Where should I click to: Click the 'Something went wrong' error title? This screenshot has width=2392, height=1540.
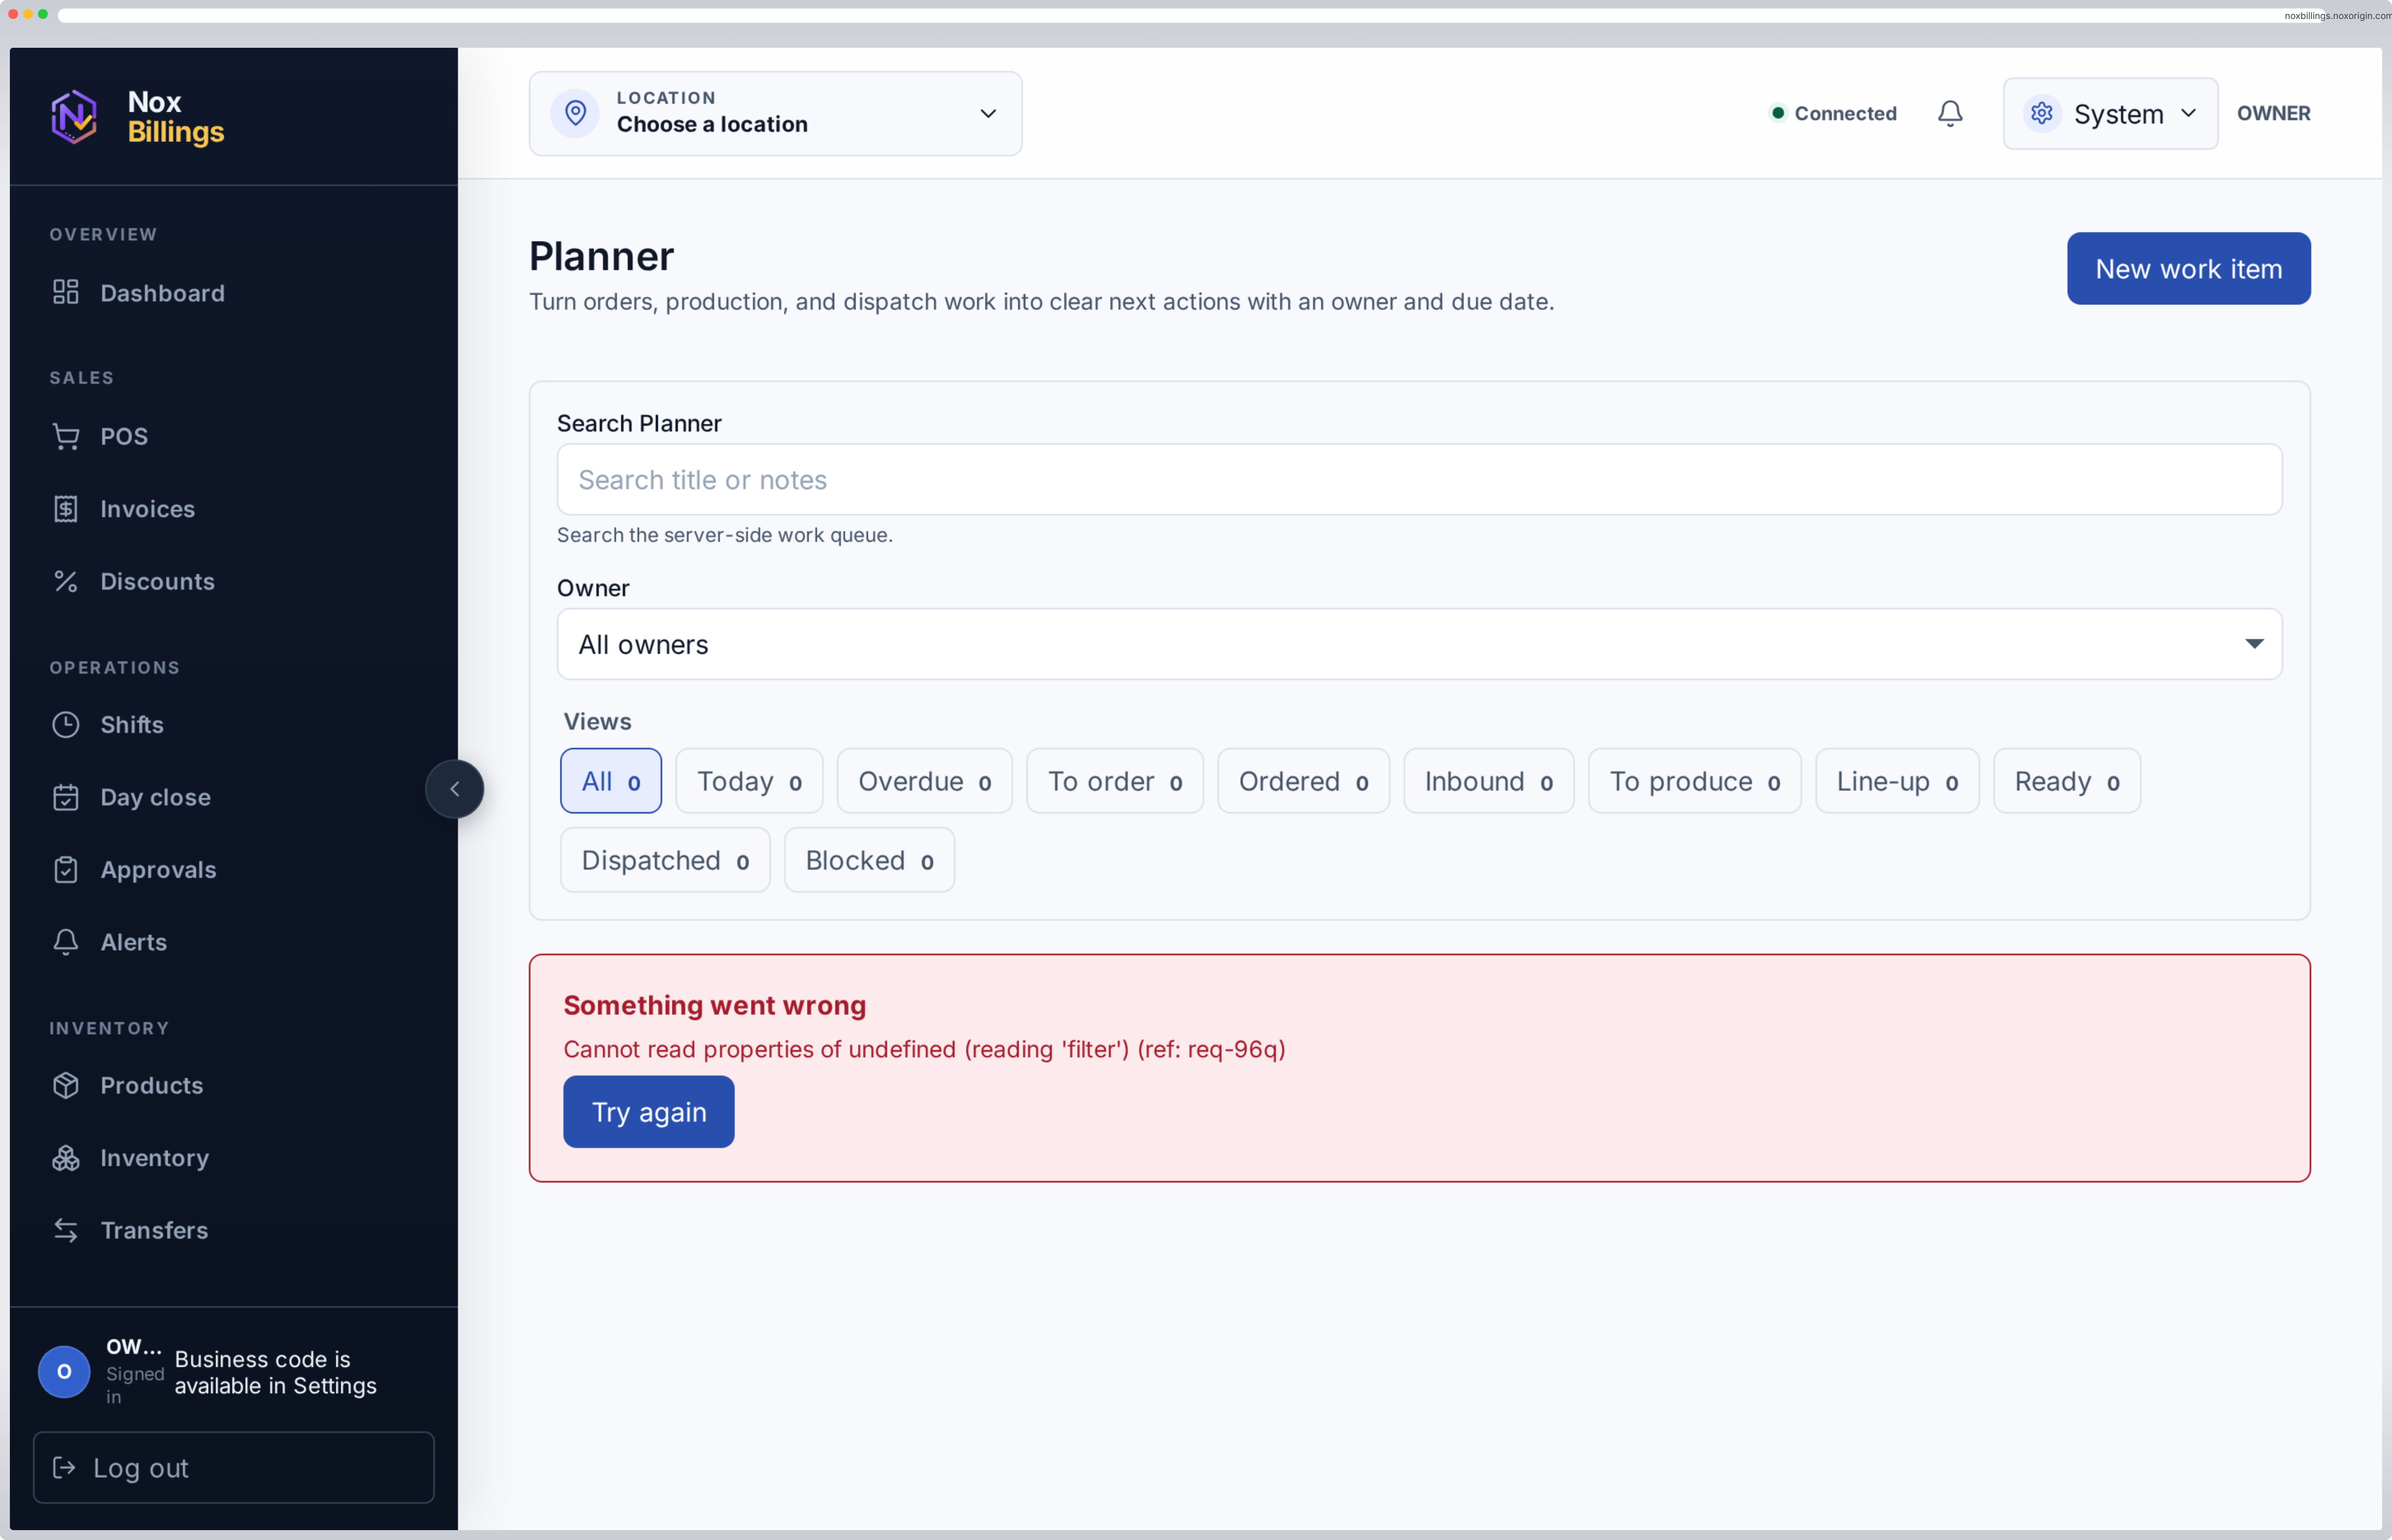(x=715, y=1005)
